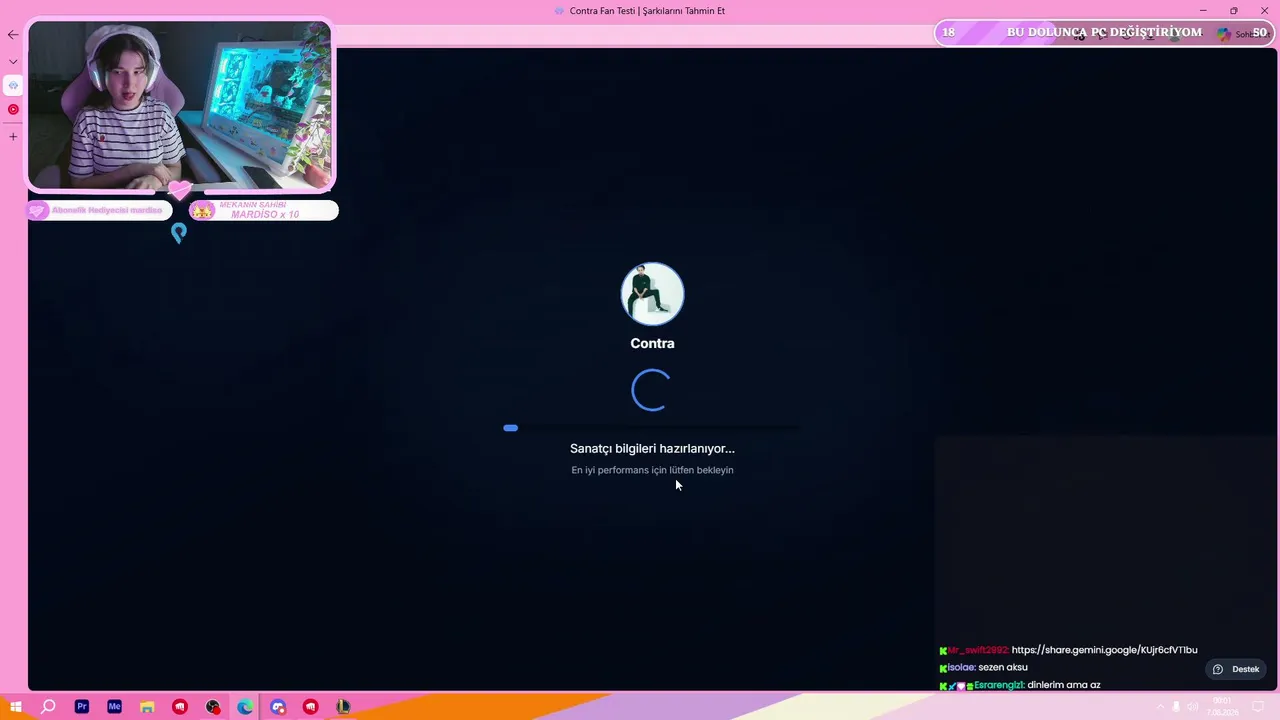The width and height of the screenshot is (1280, 720).
Task: Launch Adobe Media Encoder from taskbar
Action: [x=114, y=707]
